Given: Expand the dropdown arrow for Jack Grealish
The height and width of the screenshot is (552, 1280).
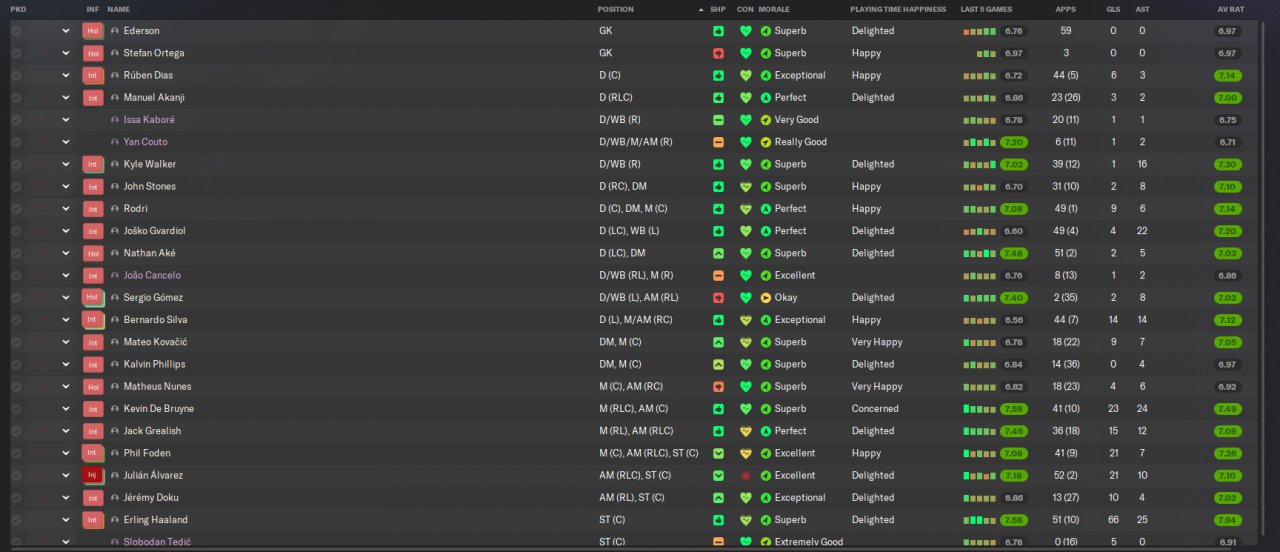Looking at the screenshot, I should (66, 431).
